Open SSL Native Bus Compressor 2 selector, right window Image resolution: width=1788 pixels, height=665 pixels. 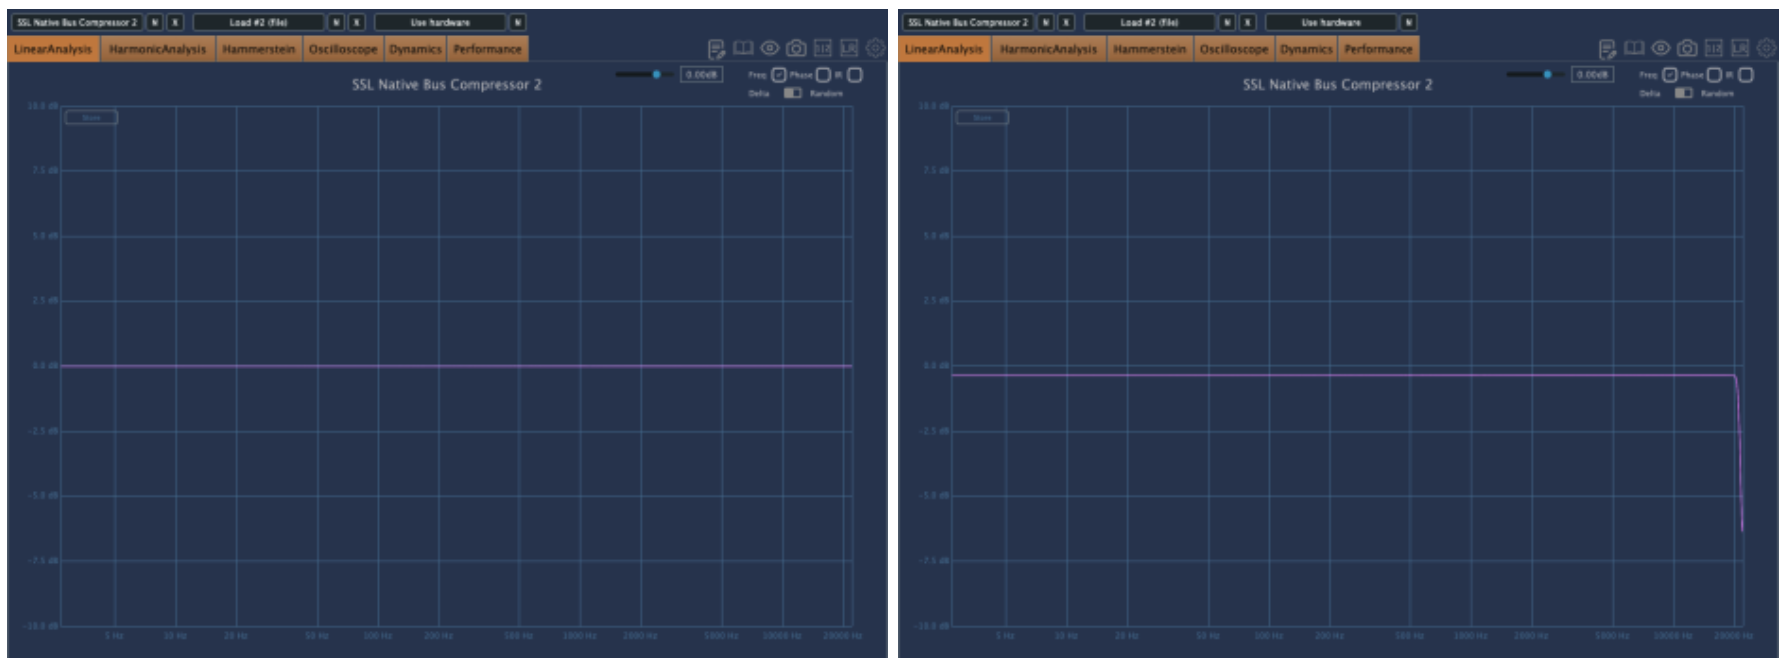pos(968,22)
